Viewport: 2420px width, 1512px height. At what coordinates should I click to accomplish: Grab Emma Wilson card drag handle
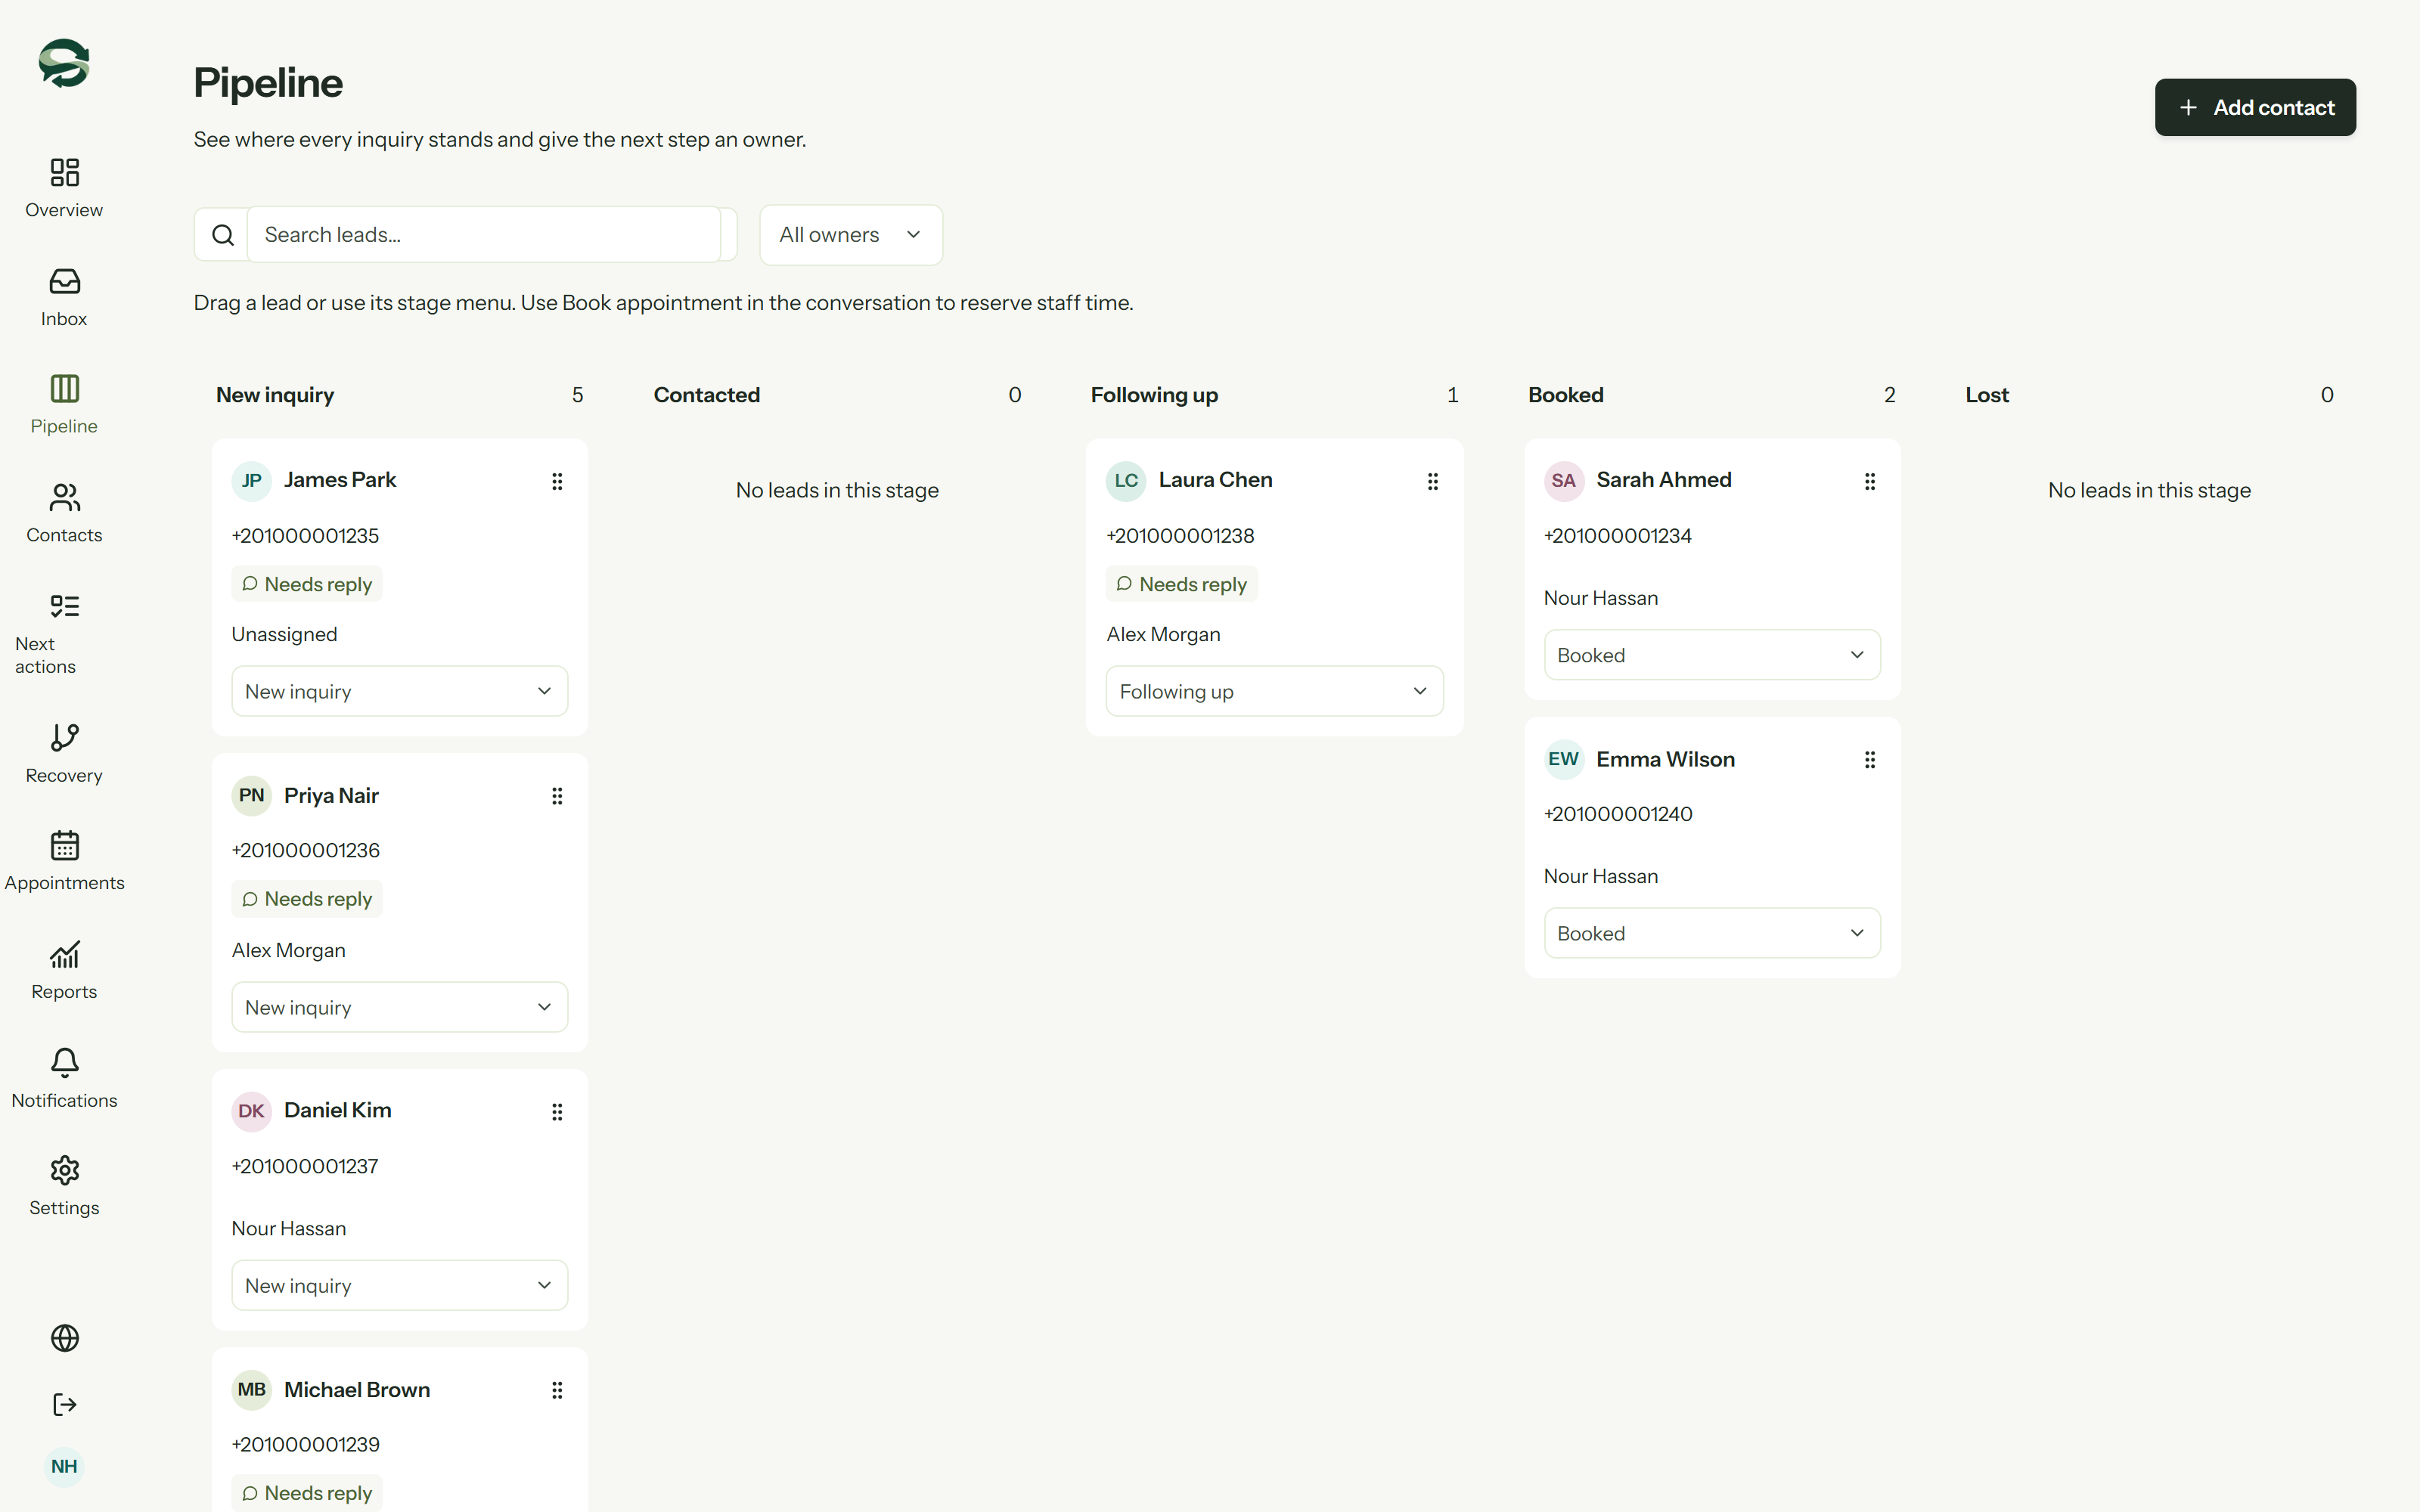[x=1869, y=760]
